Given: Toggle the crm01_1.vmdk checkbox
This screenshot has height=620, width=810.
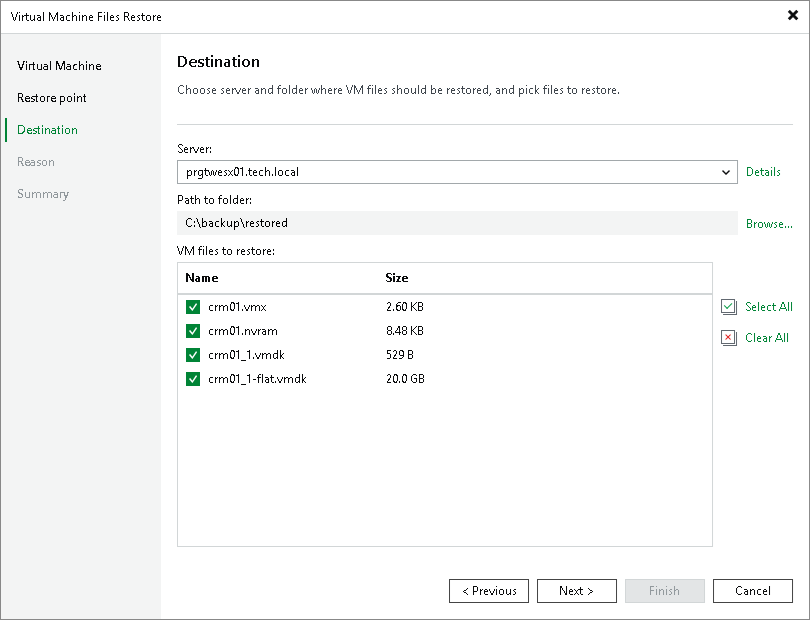Looking at the screenshot, I should 193,355.
